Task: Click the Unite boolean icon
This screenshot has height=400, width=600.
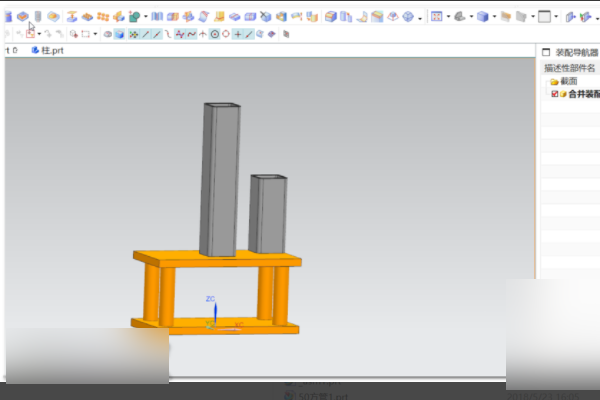Action: click(x=134, y=16)
